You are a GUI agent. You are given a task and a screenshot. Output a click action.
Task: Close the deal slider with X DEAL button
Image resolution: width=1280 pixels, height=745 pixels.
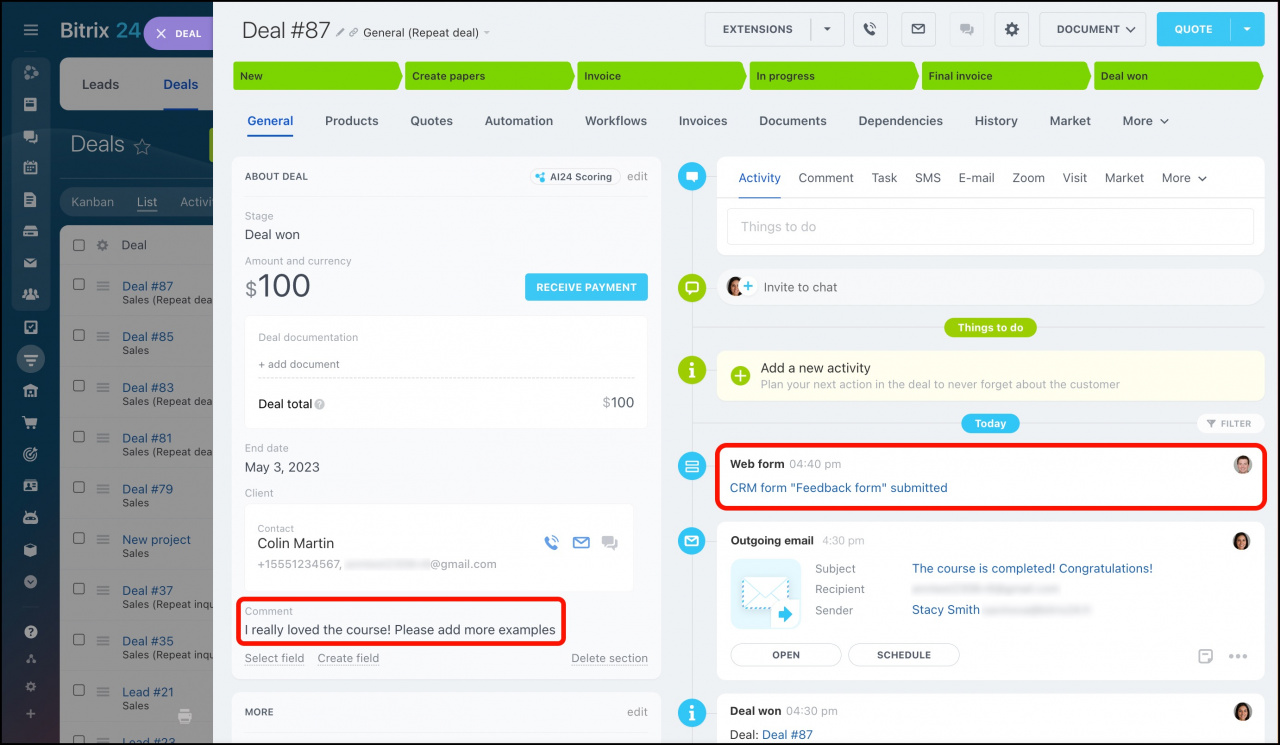180,33
